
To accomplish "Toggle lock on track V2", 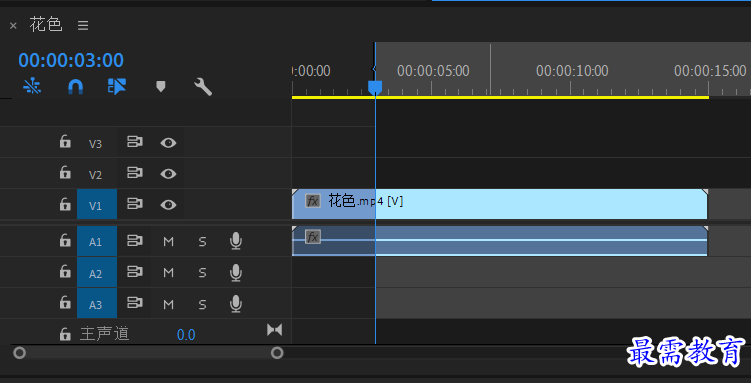I will coord(65,172).
